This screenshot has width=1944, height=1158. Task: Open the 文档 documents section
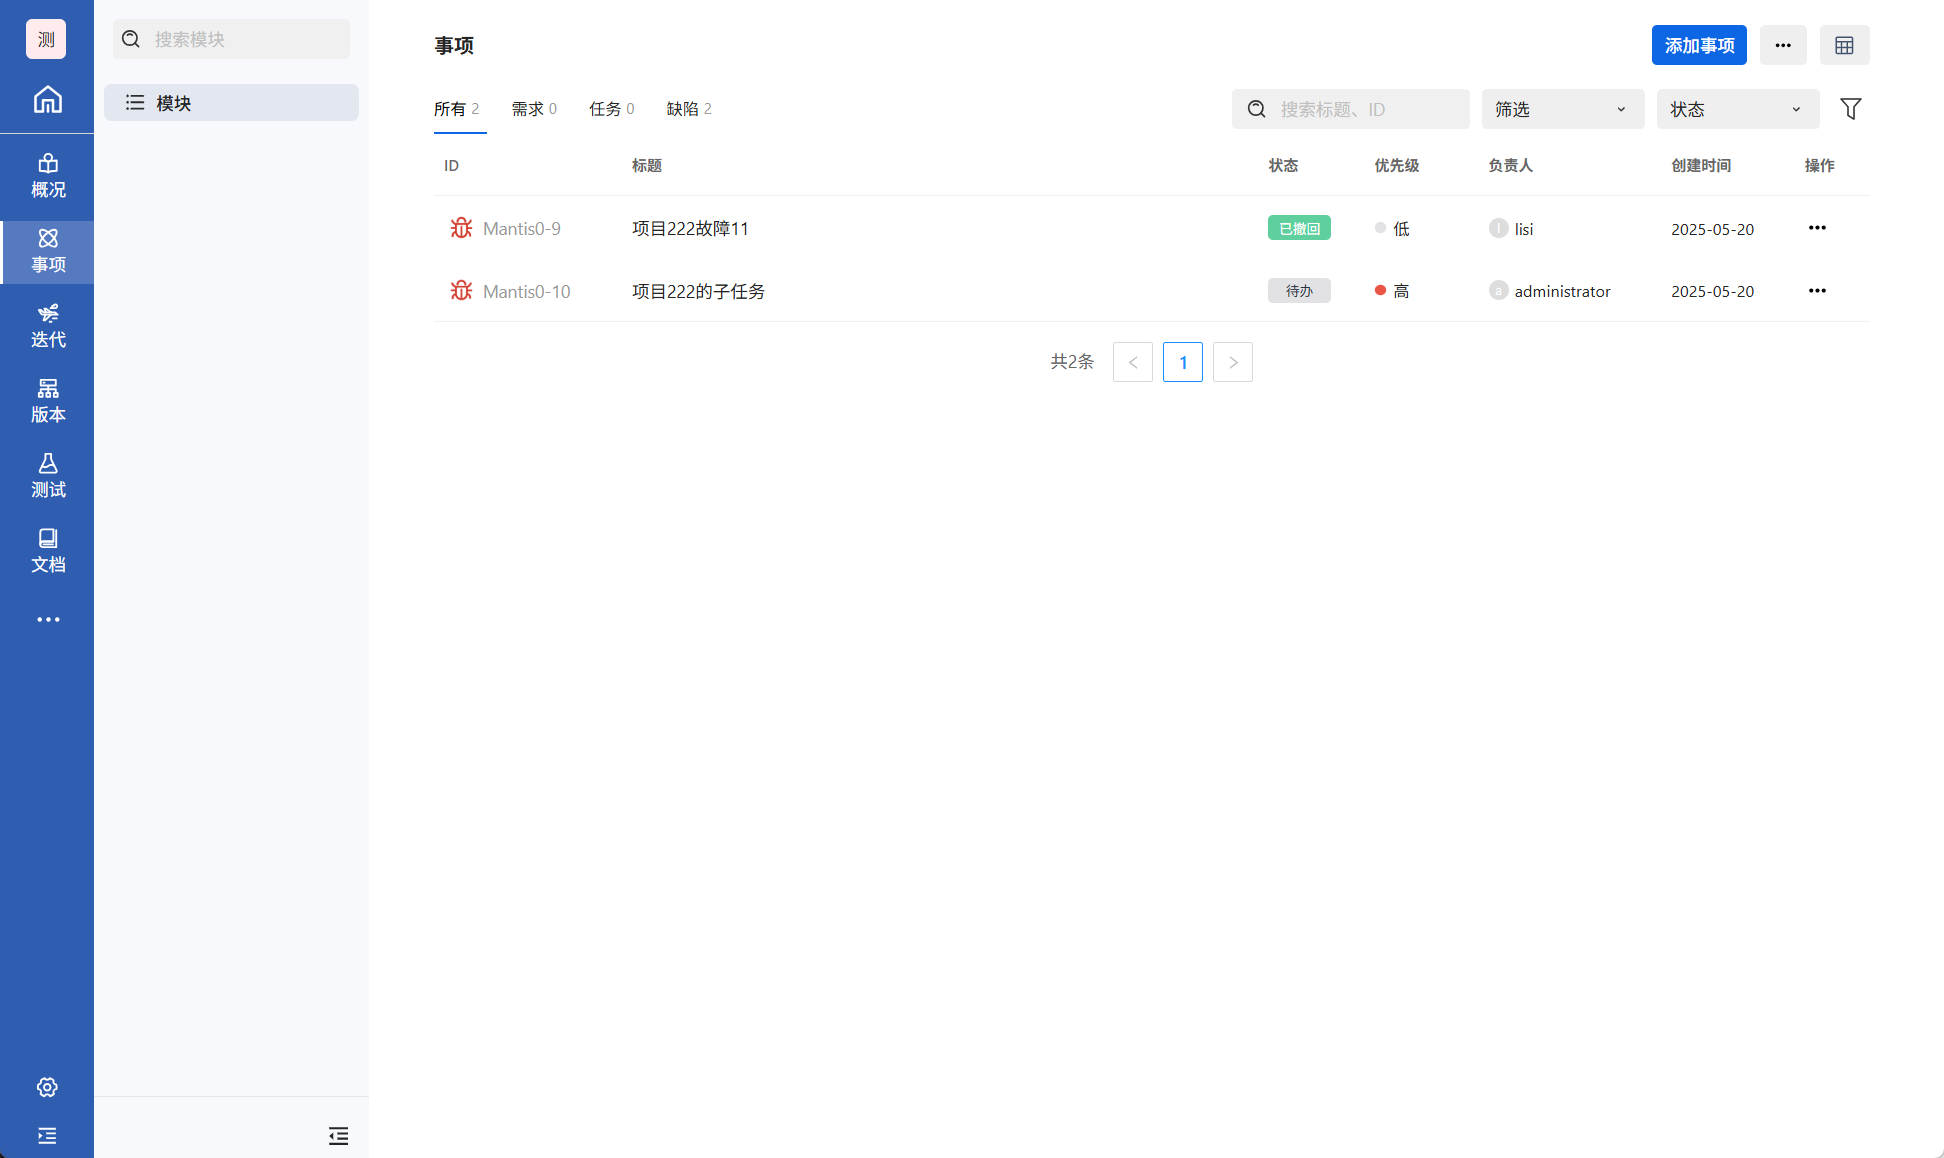point(47,551)
